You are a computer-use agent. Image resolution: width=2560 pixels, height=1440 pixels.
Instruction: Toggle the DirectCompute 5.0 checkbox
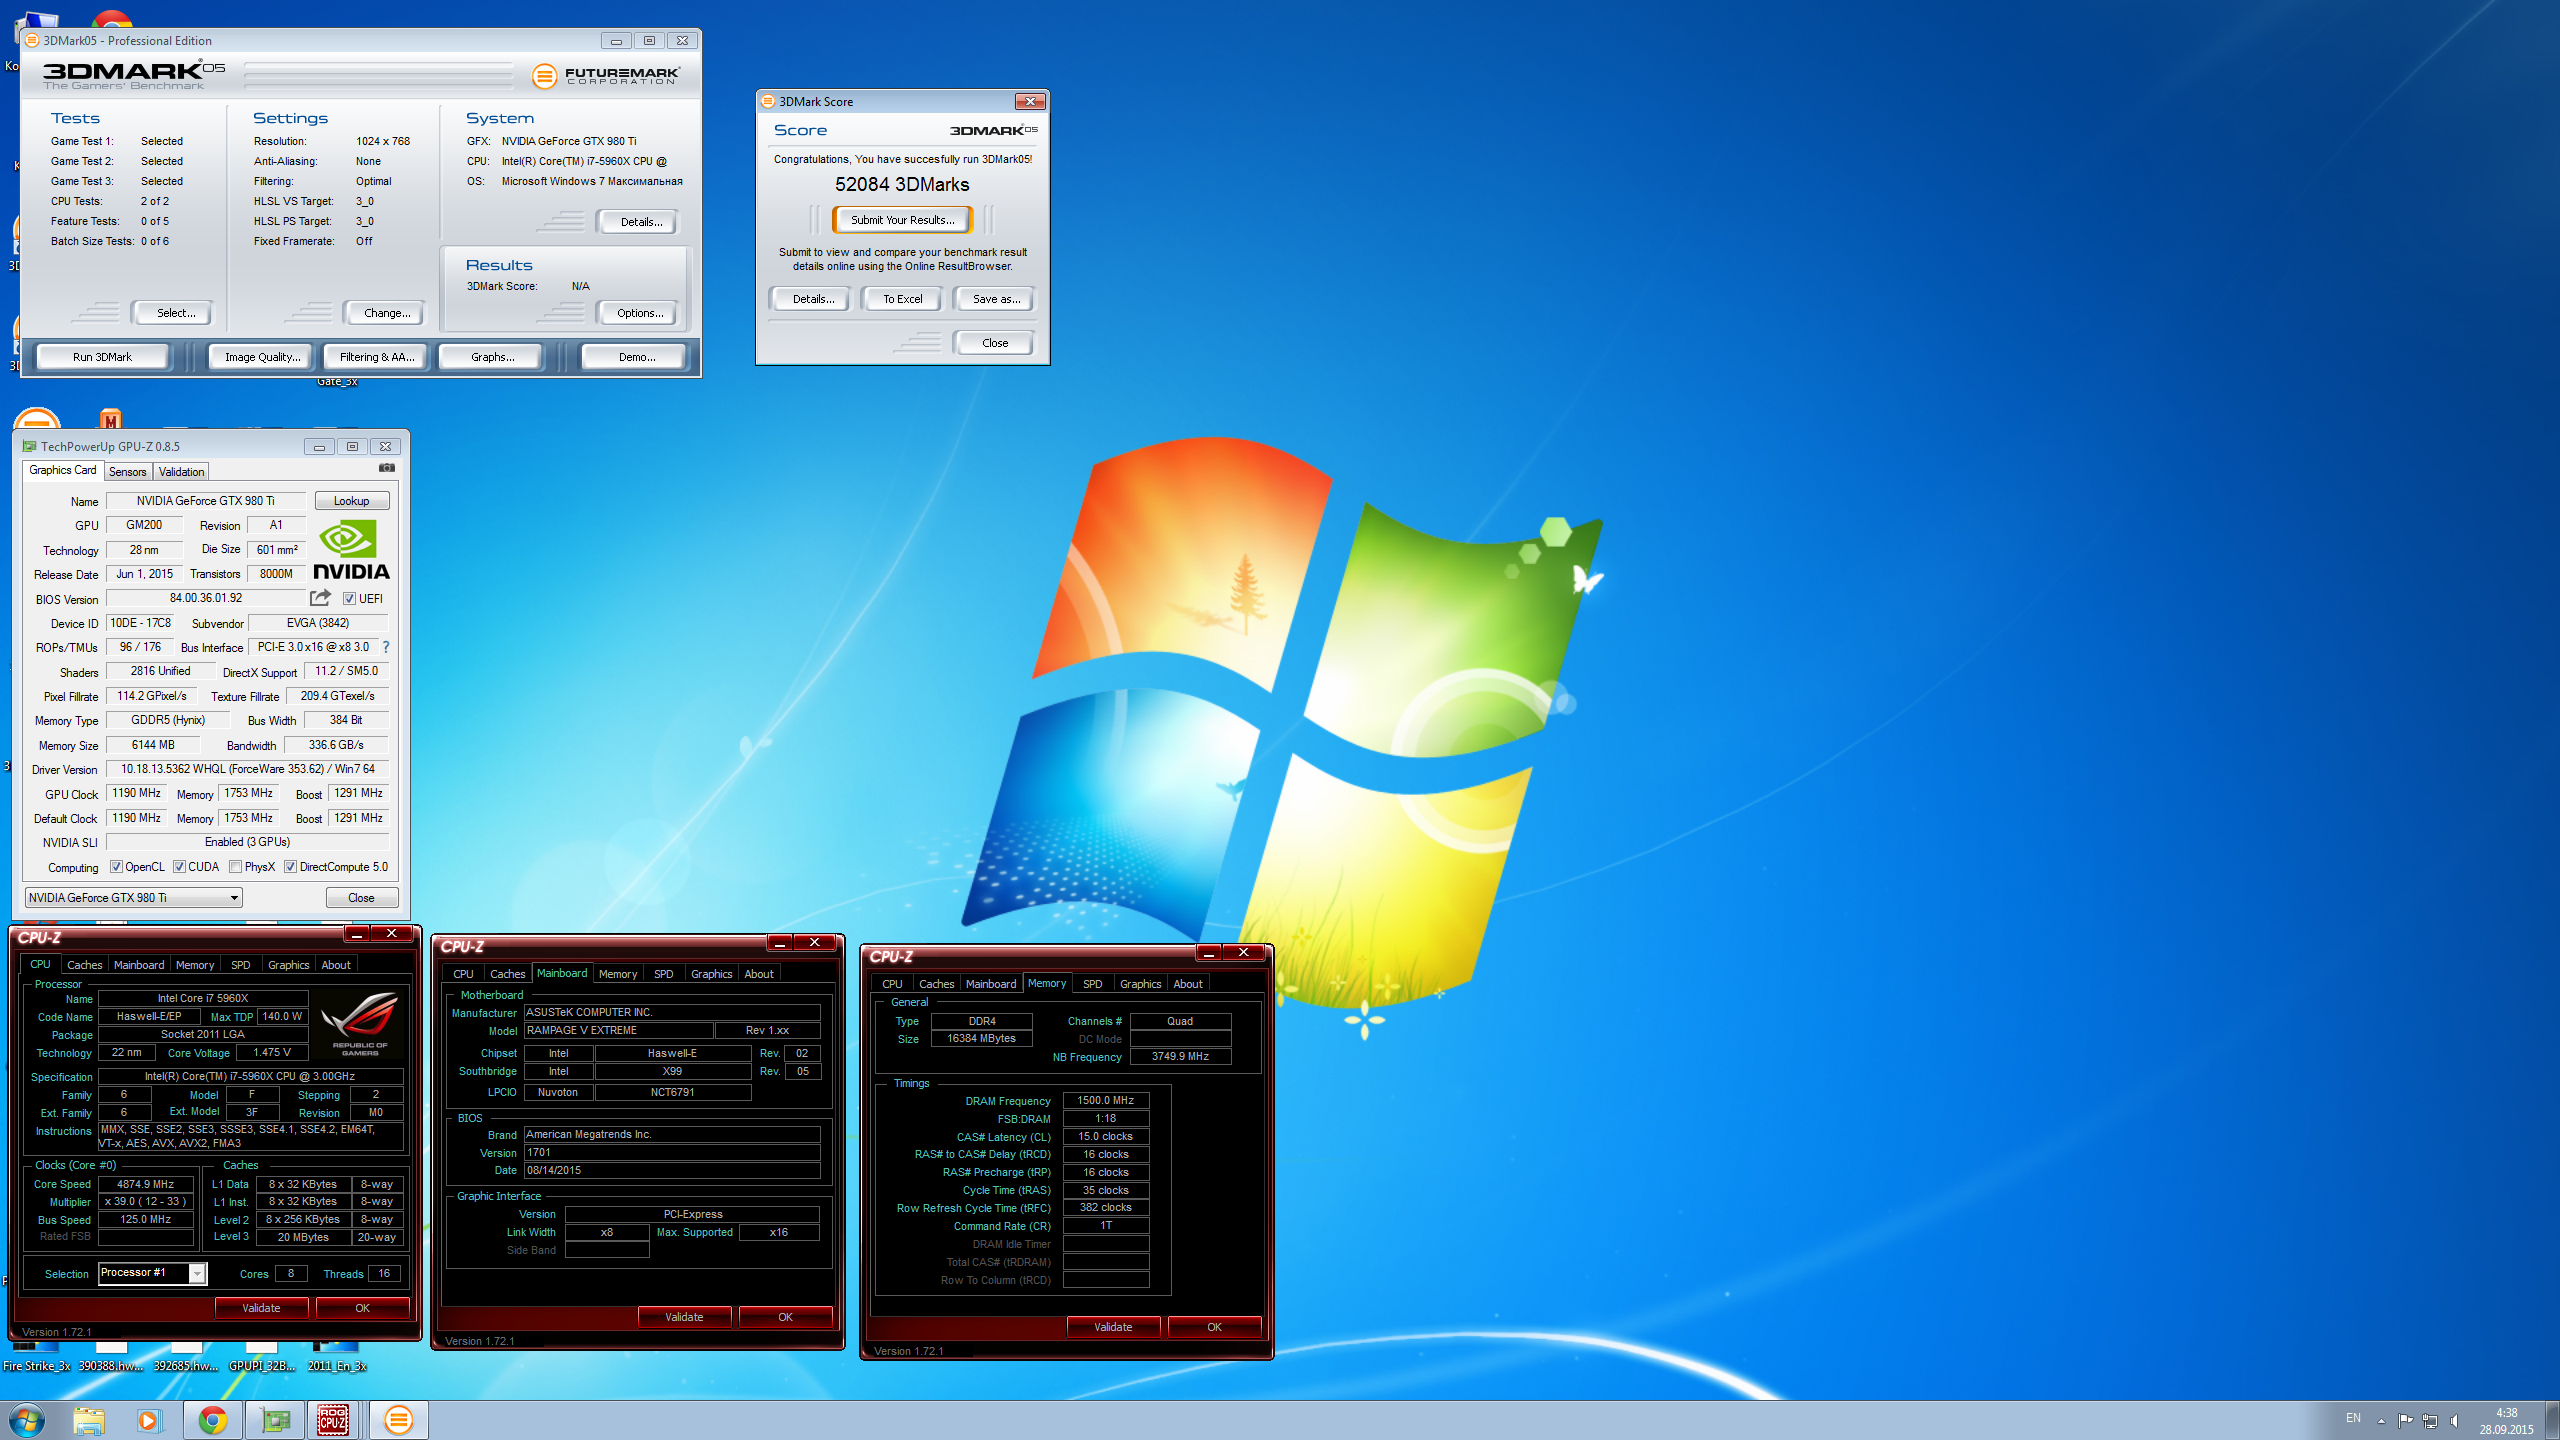pyautogui.click(x=290, y=867)
